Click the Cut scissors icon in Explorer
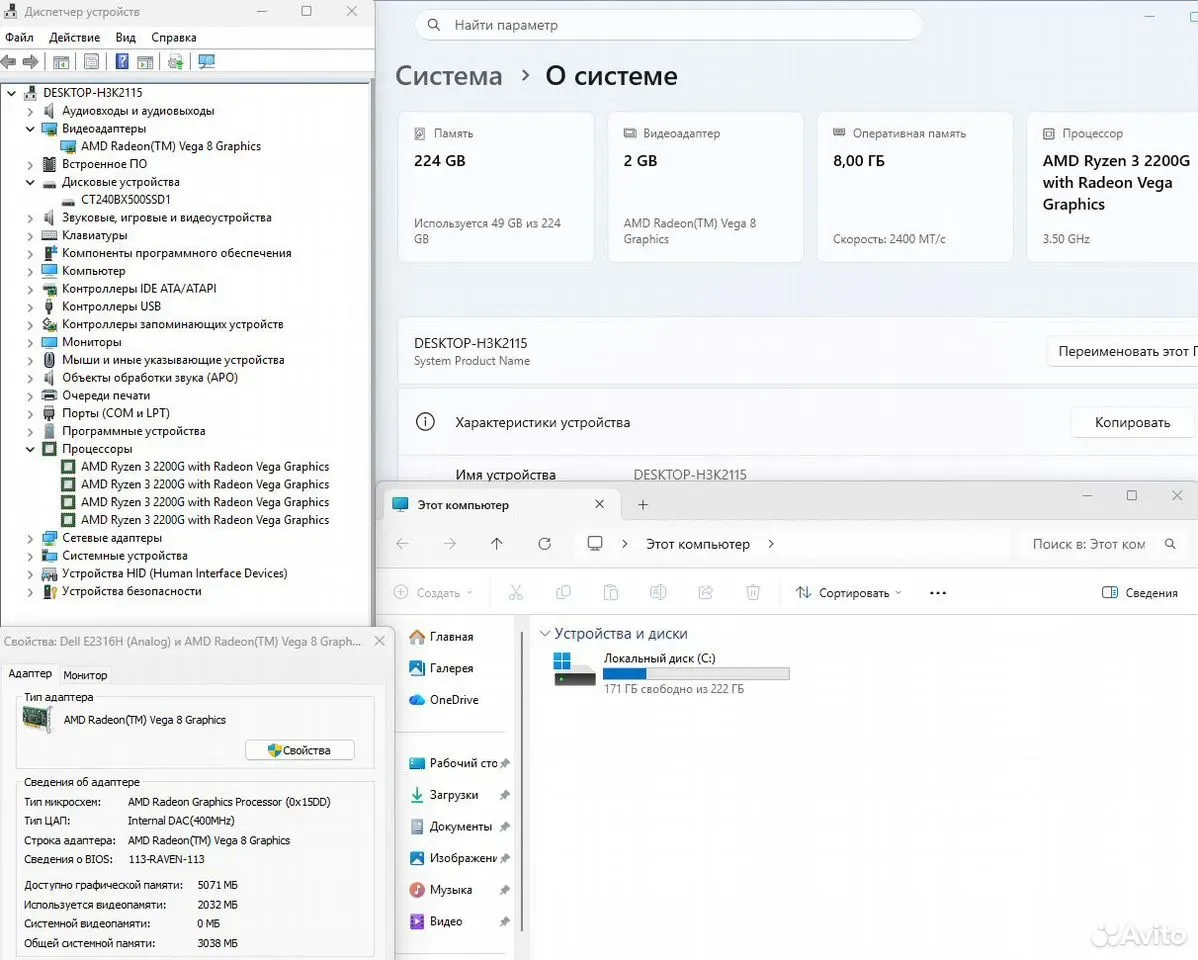The height and width of the screenshot is (960, 1198). (516, 592)
